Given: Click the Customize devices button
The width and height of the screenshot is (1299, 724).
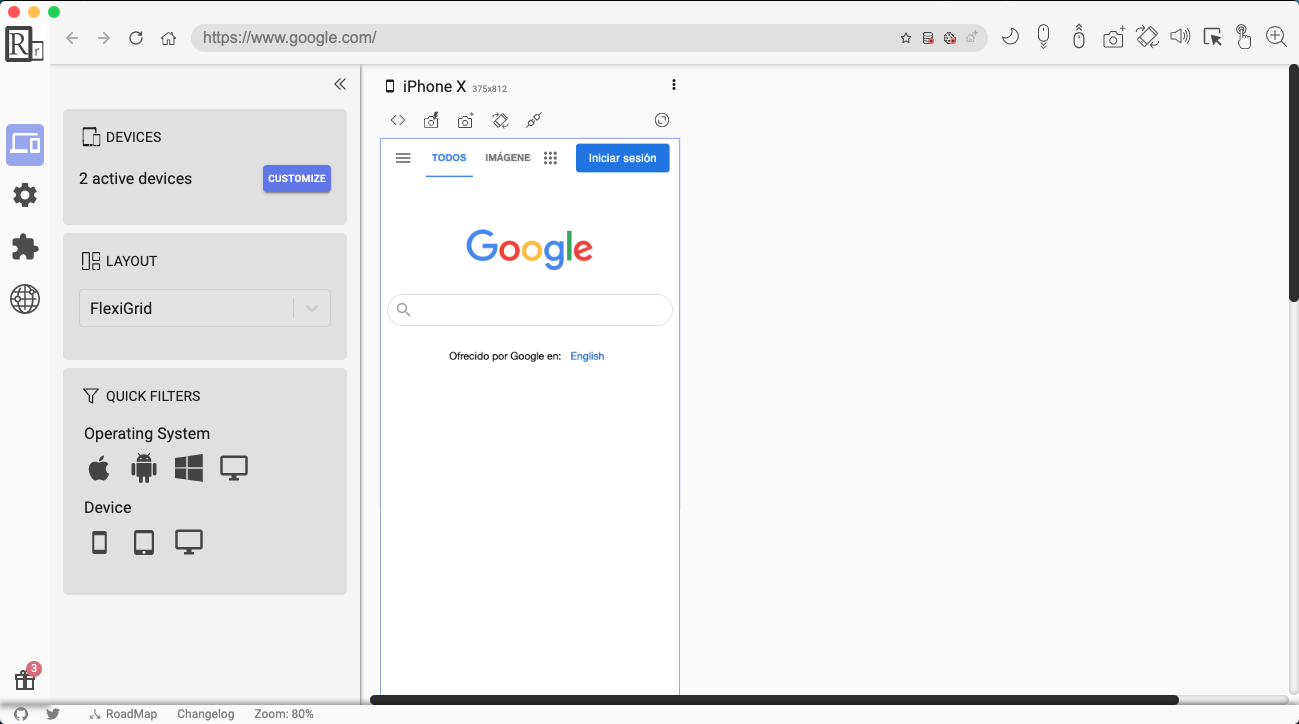Looking at the screenshot, I should click(297, 179).
